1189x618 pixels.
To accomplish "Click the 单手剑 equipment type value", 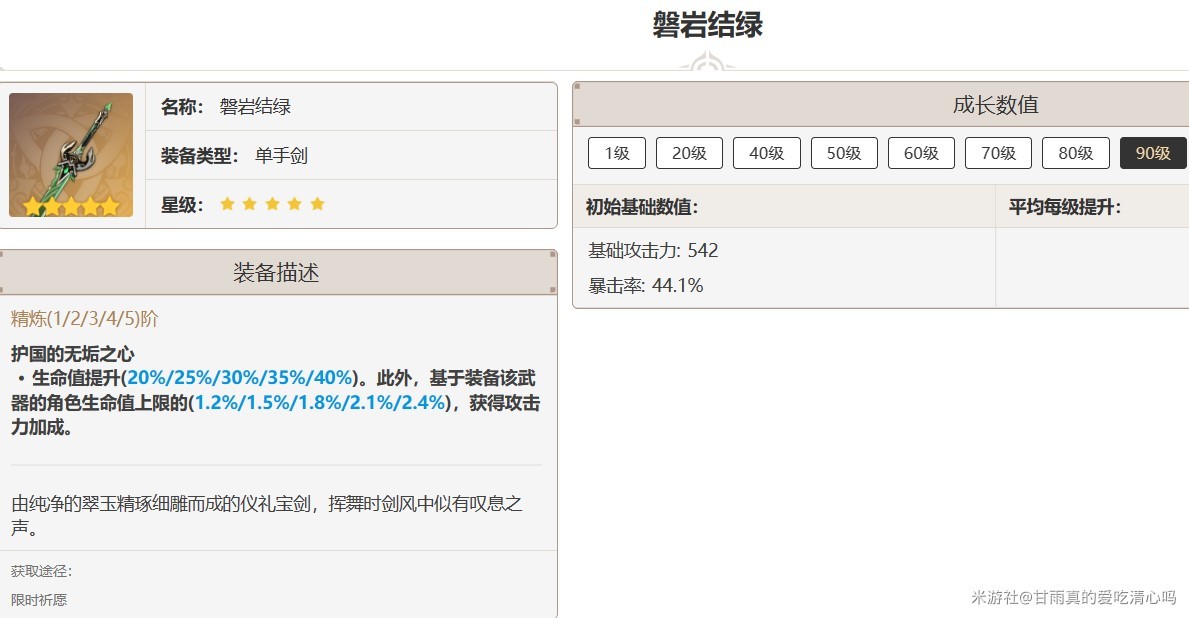I will coord(281,156).
